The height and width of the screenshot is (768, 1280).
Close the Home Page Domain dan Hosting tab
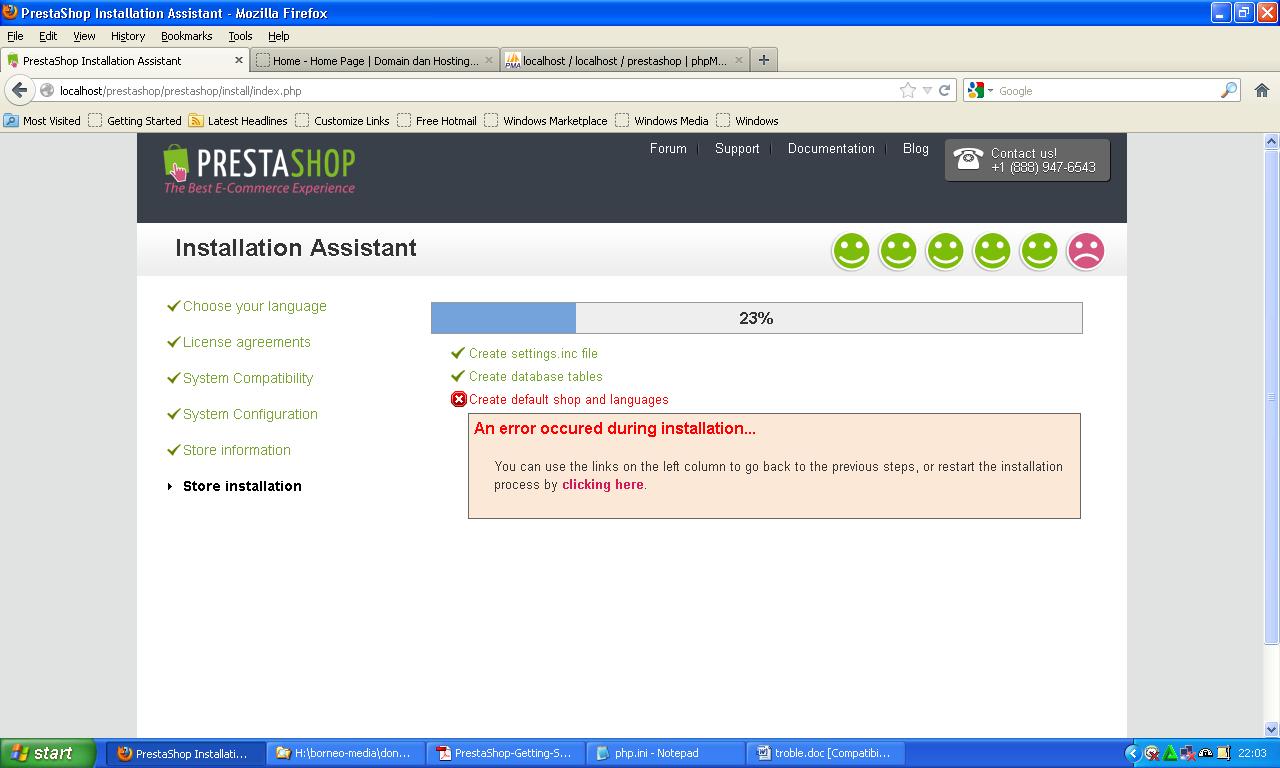pos(489,60)
